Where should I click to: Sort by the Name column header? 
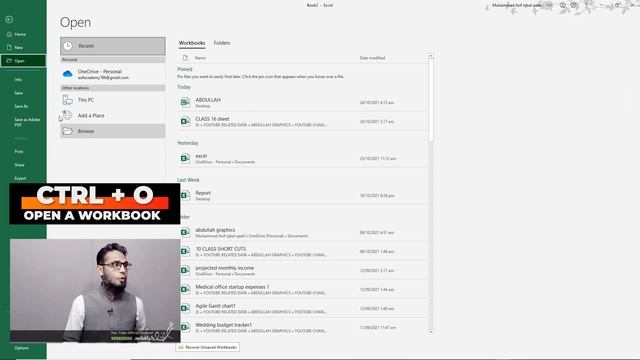click(200, 58)
